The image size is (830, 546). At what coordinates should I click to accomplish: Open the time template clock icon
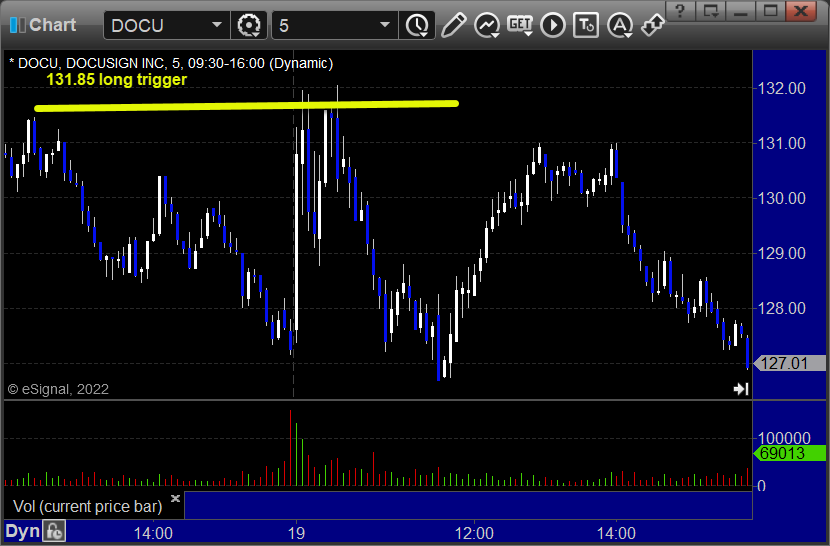[x=418, y=25]
